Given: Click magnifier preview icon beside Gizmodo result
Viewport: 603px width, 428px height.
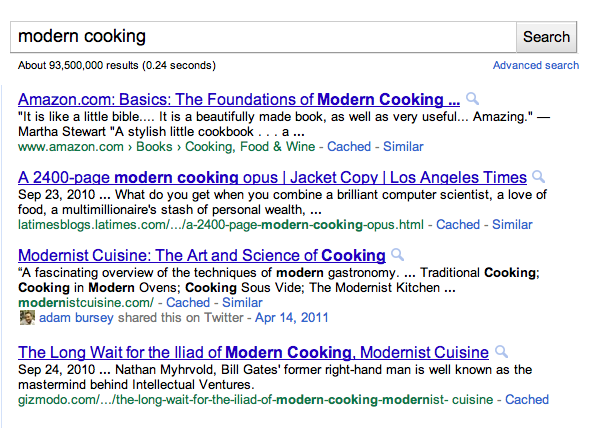Looking at the screenshot, I should (x=501, y=352).
